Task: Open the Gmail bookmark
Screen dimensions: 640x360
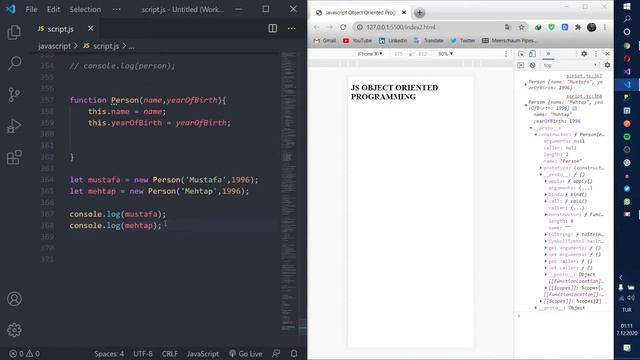Action: click(325, 40)
